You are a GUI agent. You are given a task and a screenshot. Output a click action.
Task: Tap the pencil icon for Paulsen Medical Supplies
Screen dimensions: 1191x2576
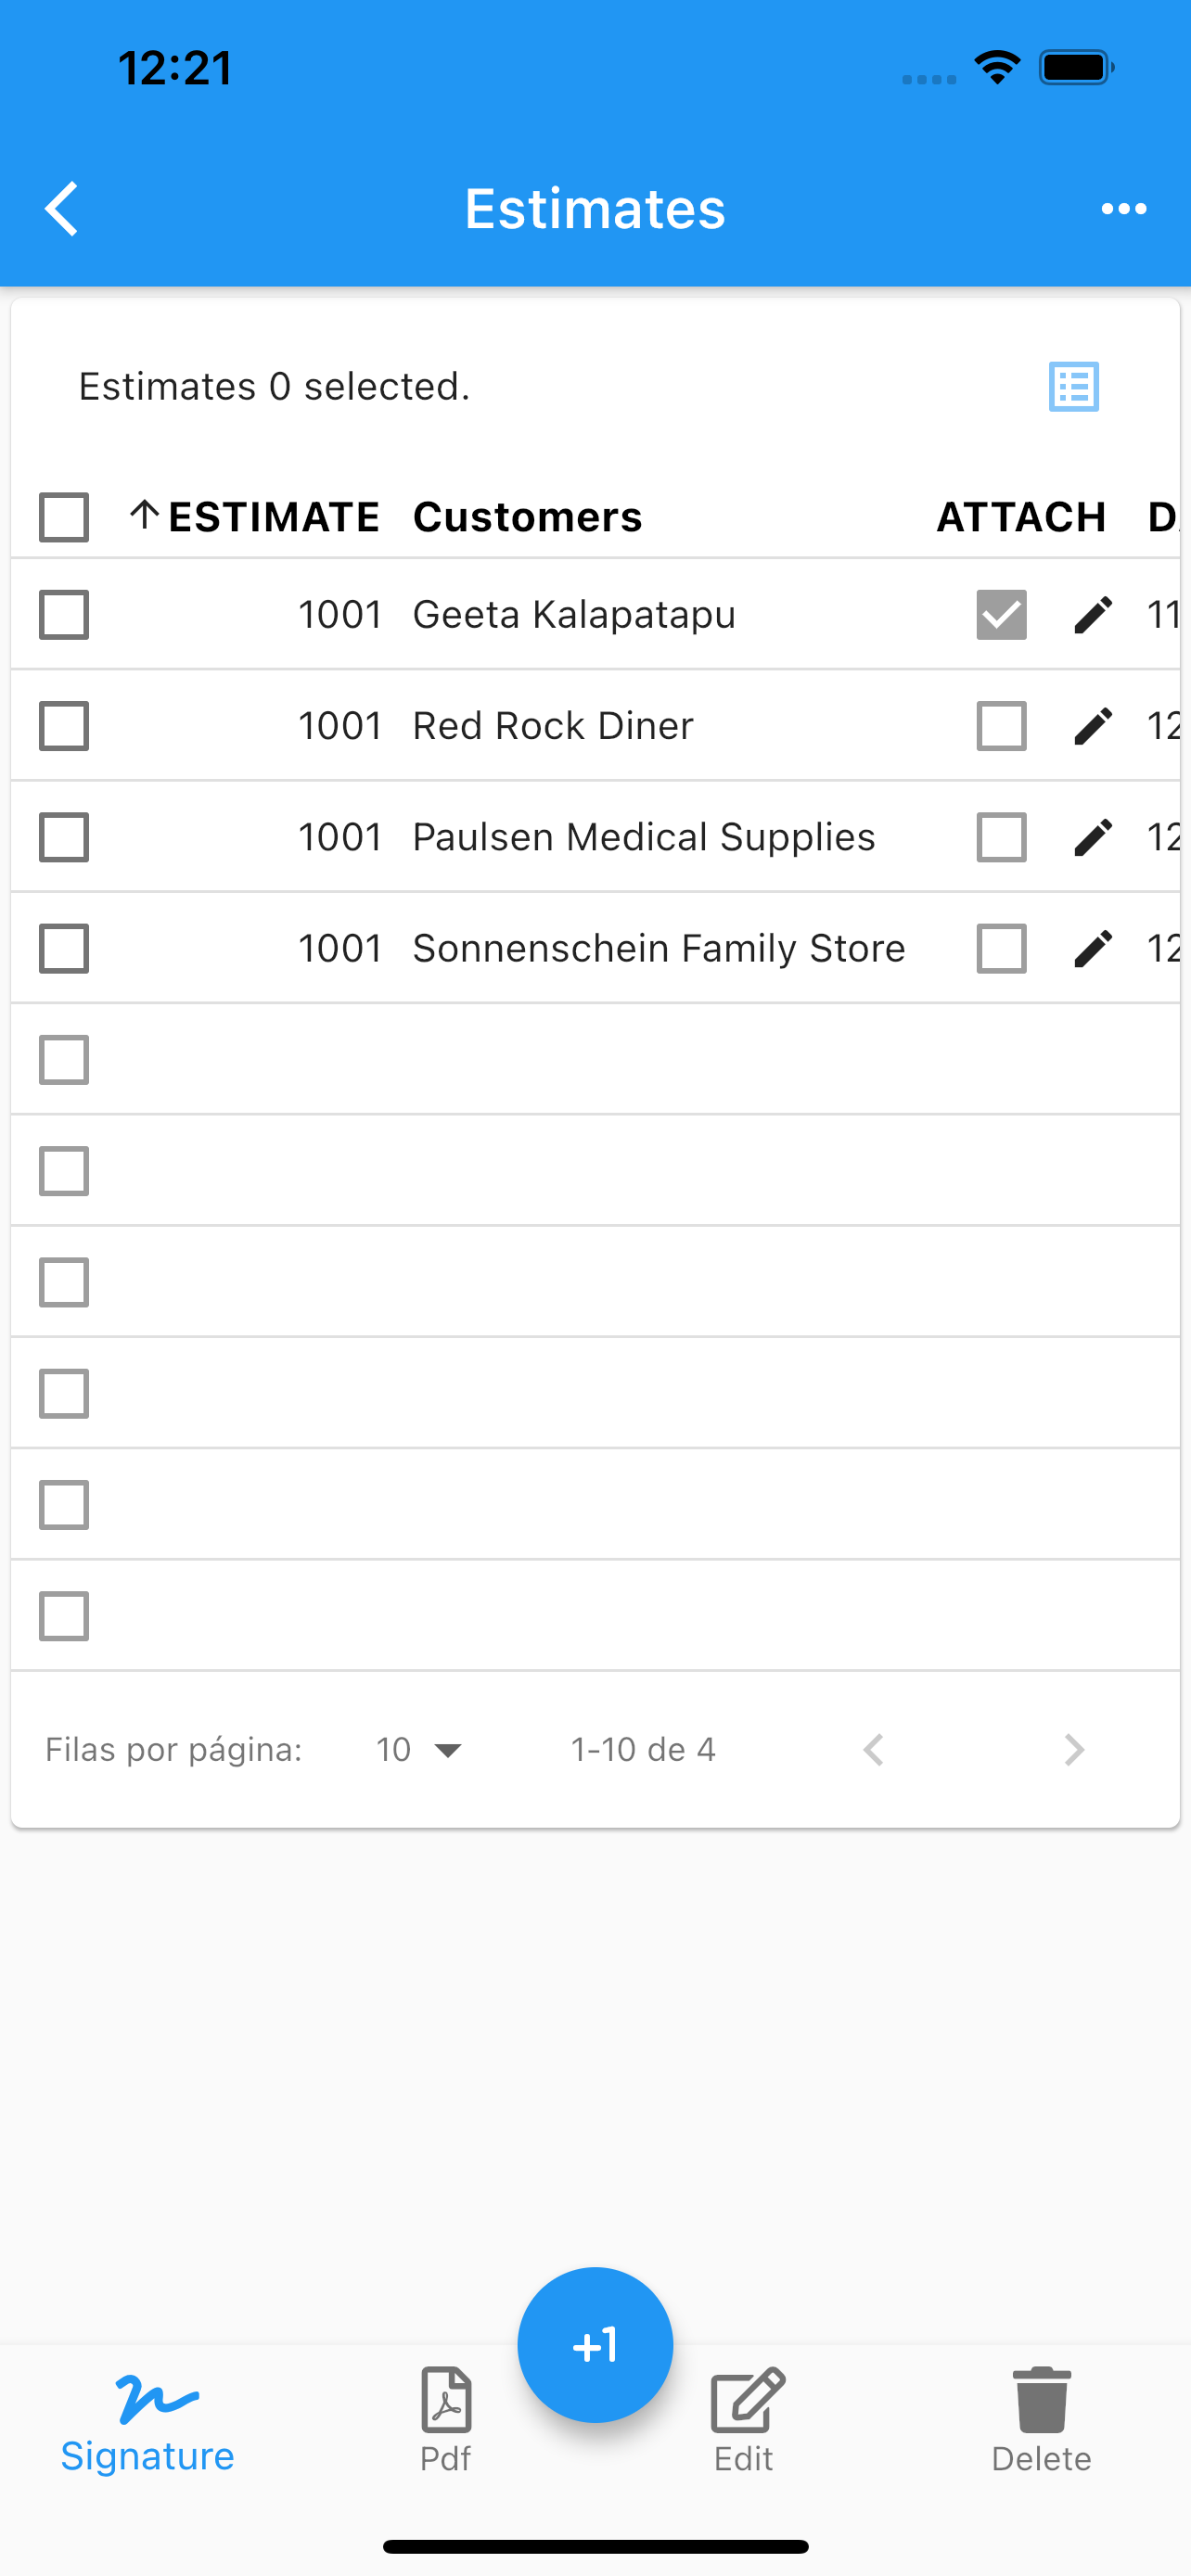(x=1093, y=837)
